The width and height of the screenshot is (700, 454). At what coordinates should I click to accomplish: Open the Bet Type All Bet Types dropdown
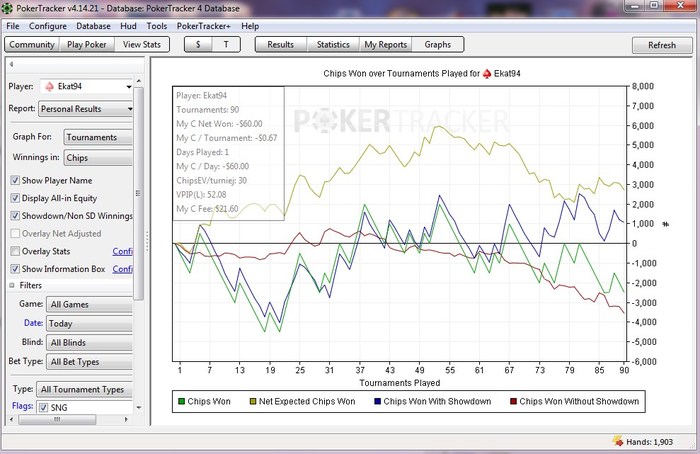(x=89, y=362)
